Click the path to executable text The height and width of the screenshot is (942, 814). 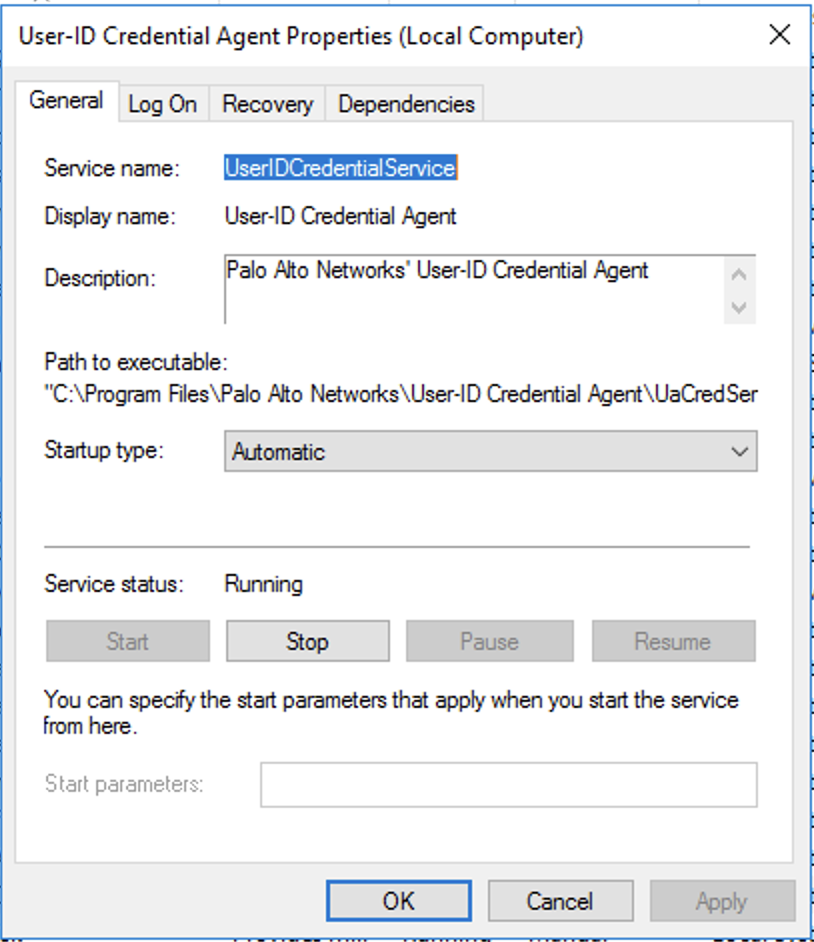tap(400, 394)
